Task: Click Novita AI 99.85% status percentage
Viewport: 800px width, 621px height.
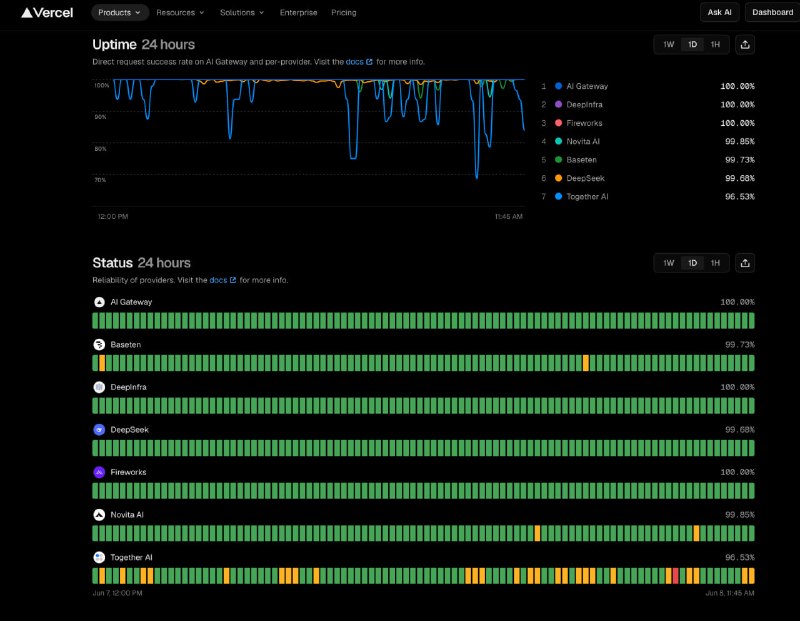Action: (739, 515)
